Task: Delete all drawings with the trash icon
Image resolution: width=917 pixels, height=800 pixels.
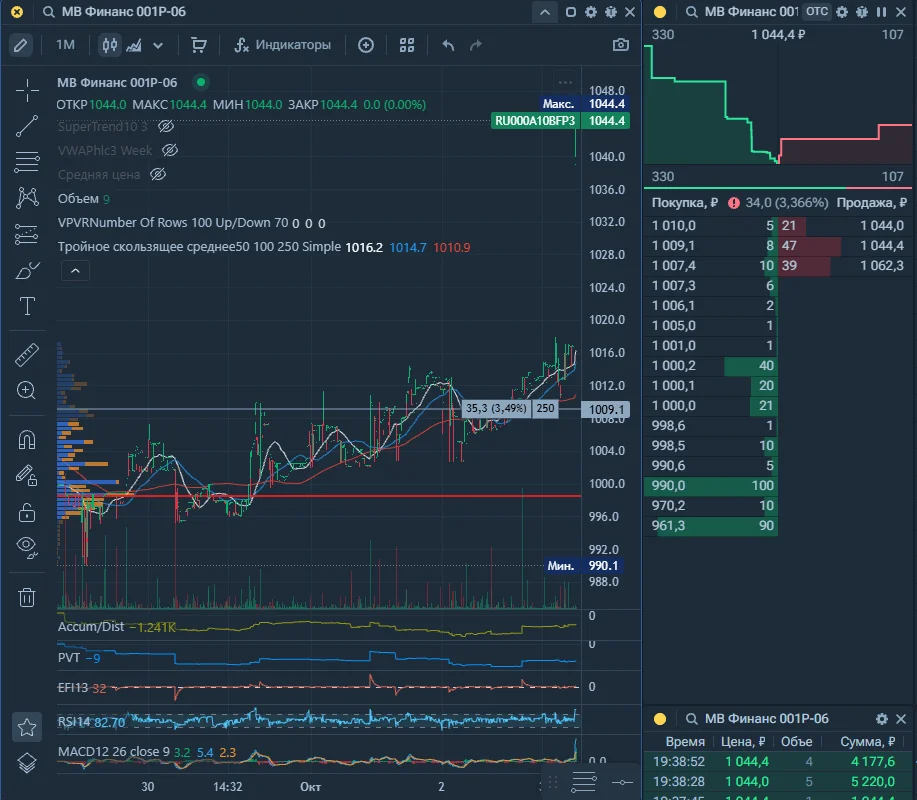Action: click(x=27, y=598)
